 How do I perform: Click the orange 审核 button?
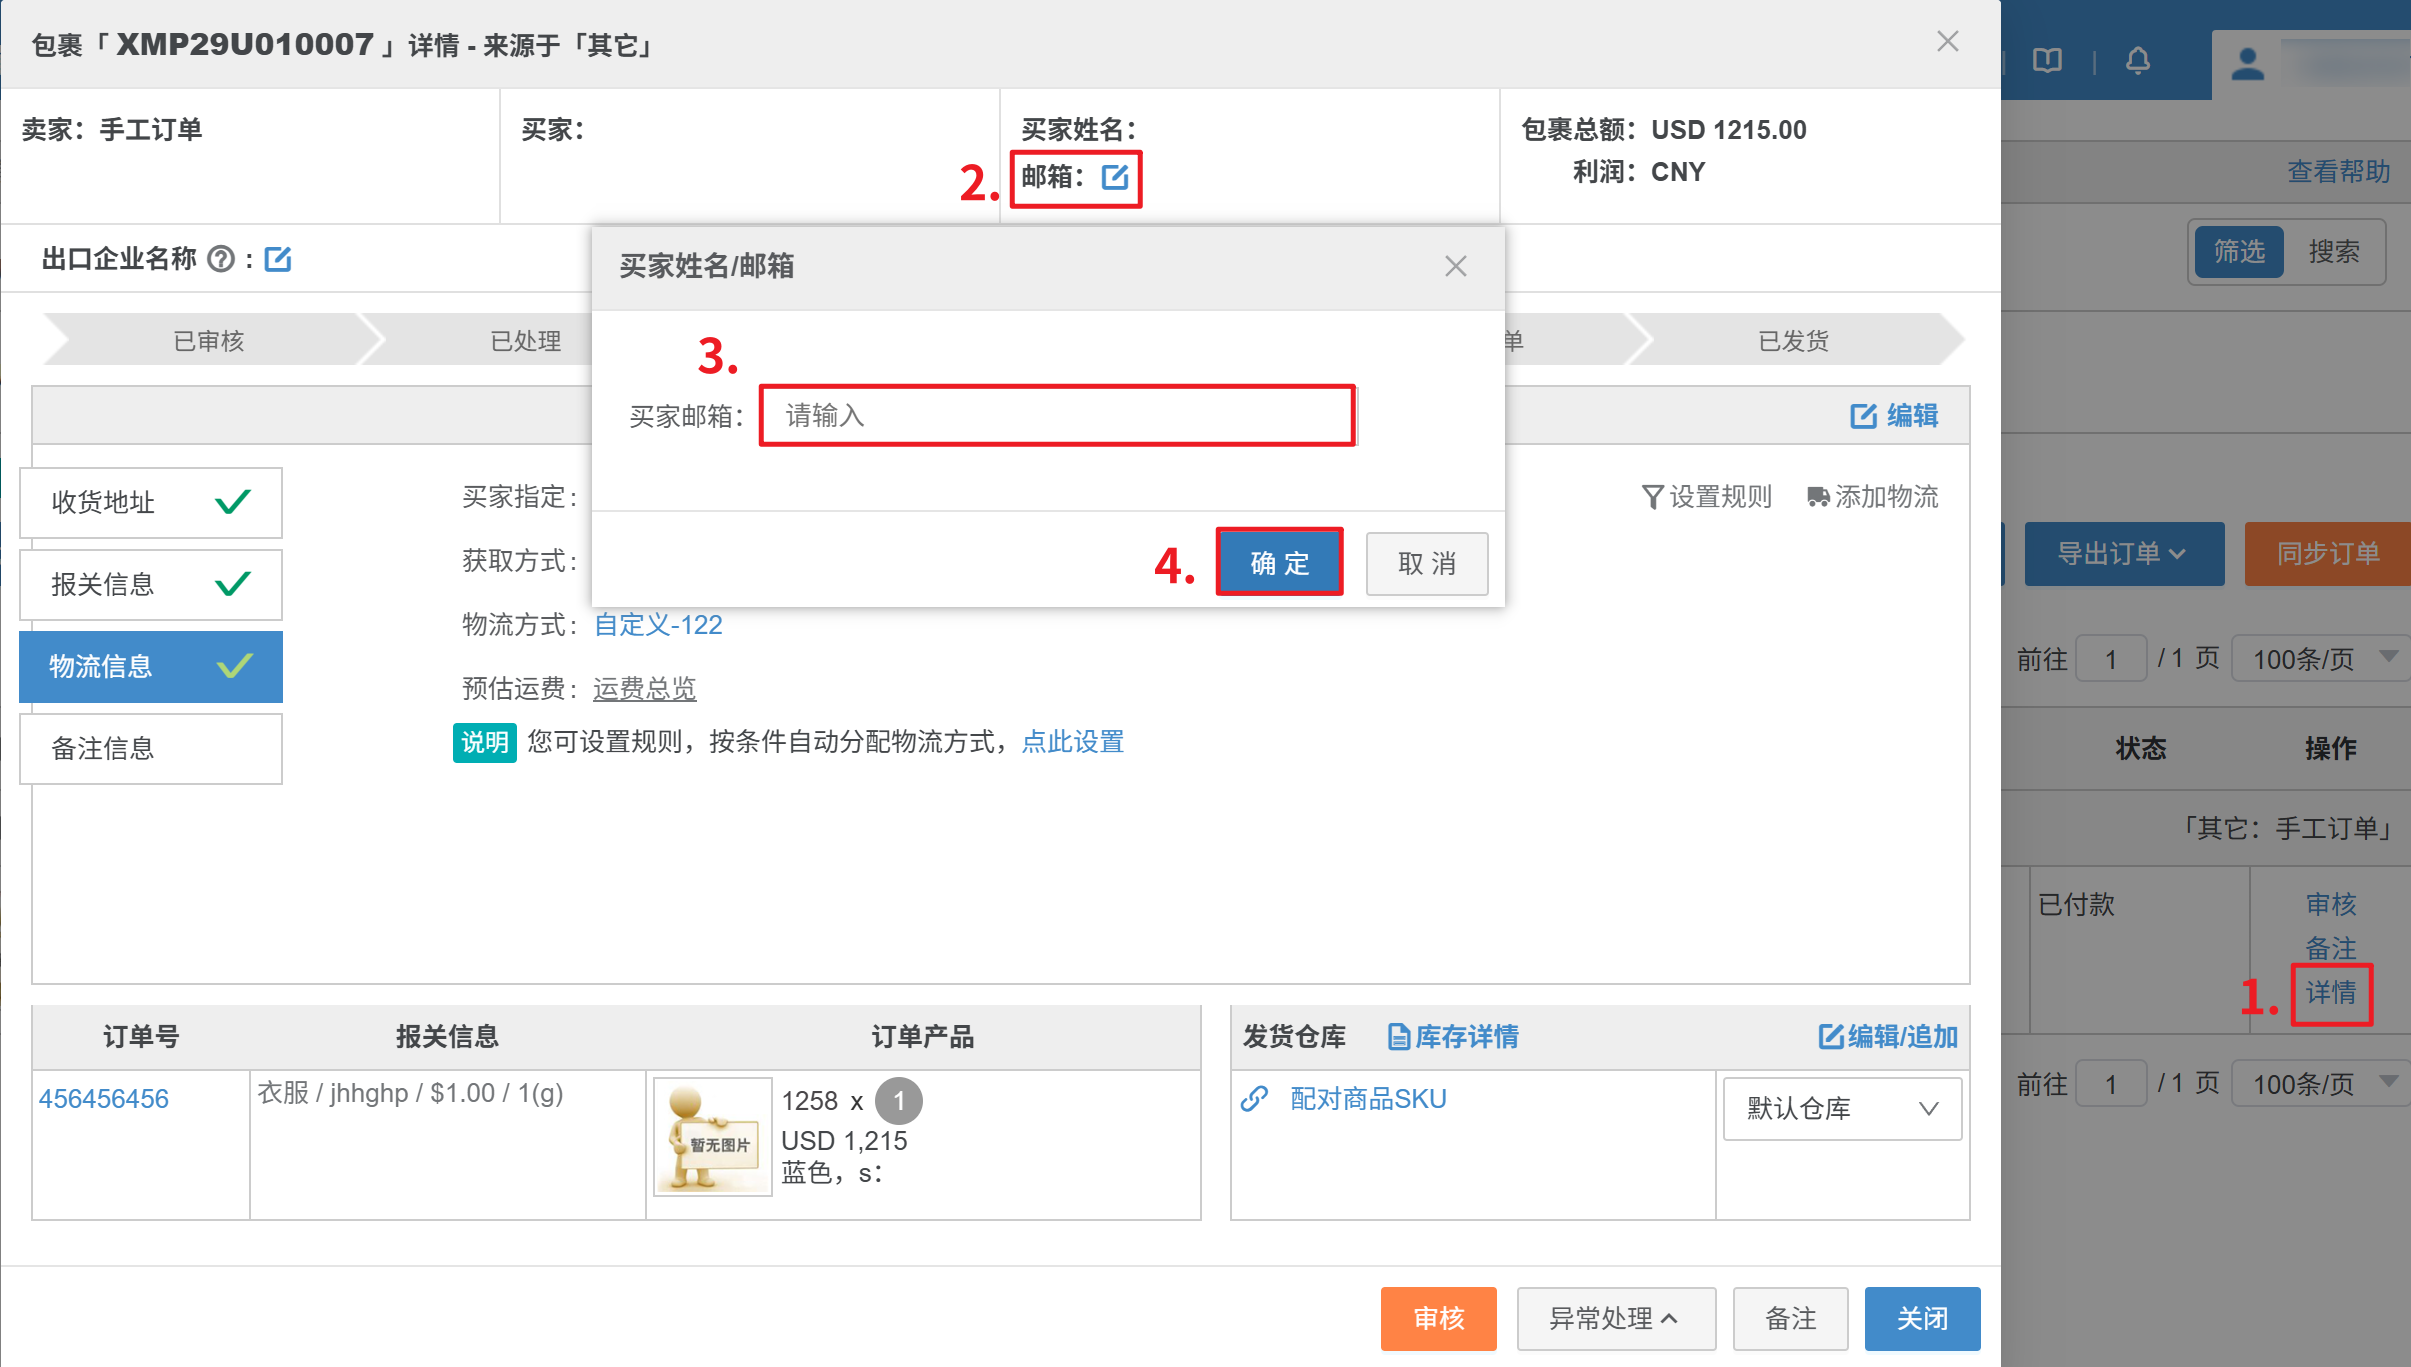click(1437, 1319)
